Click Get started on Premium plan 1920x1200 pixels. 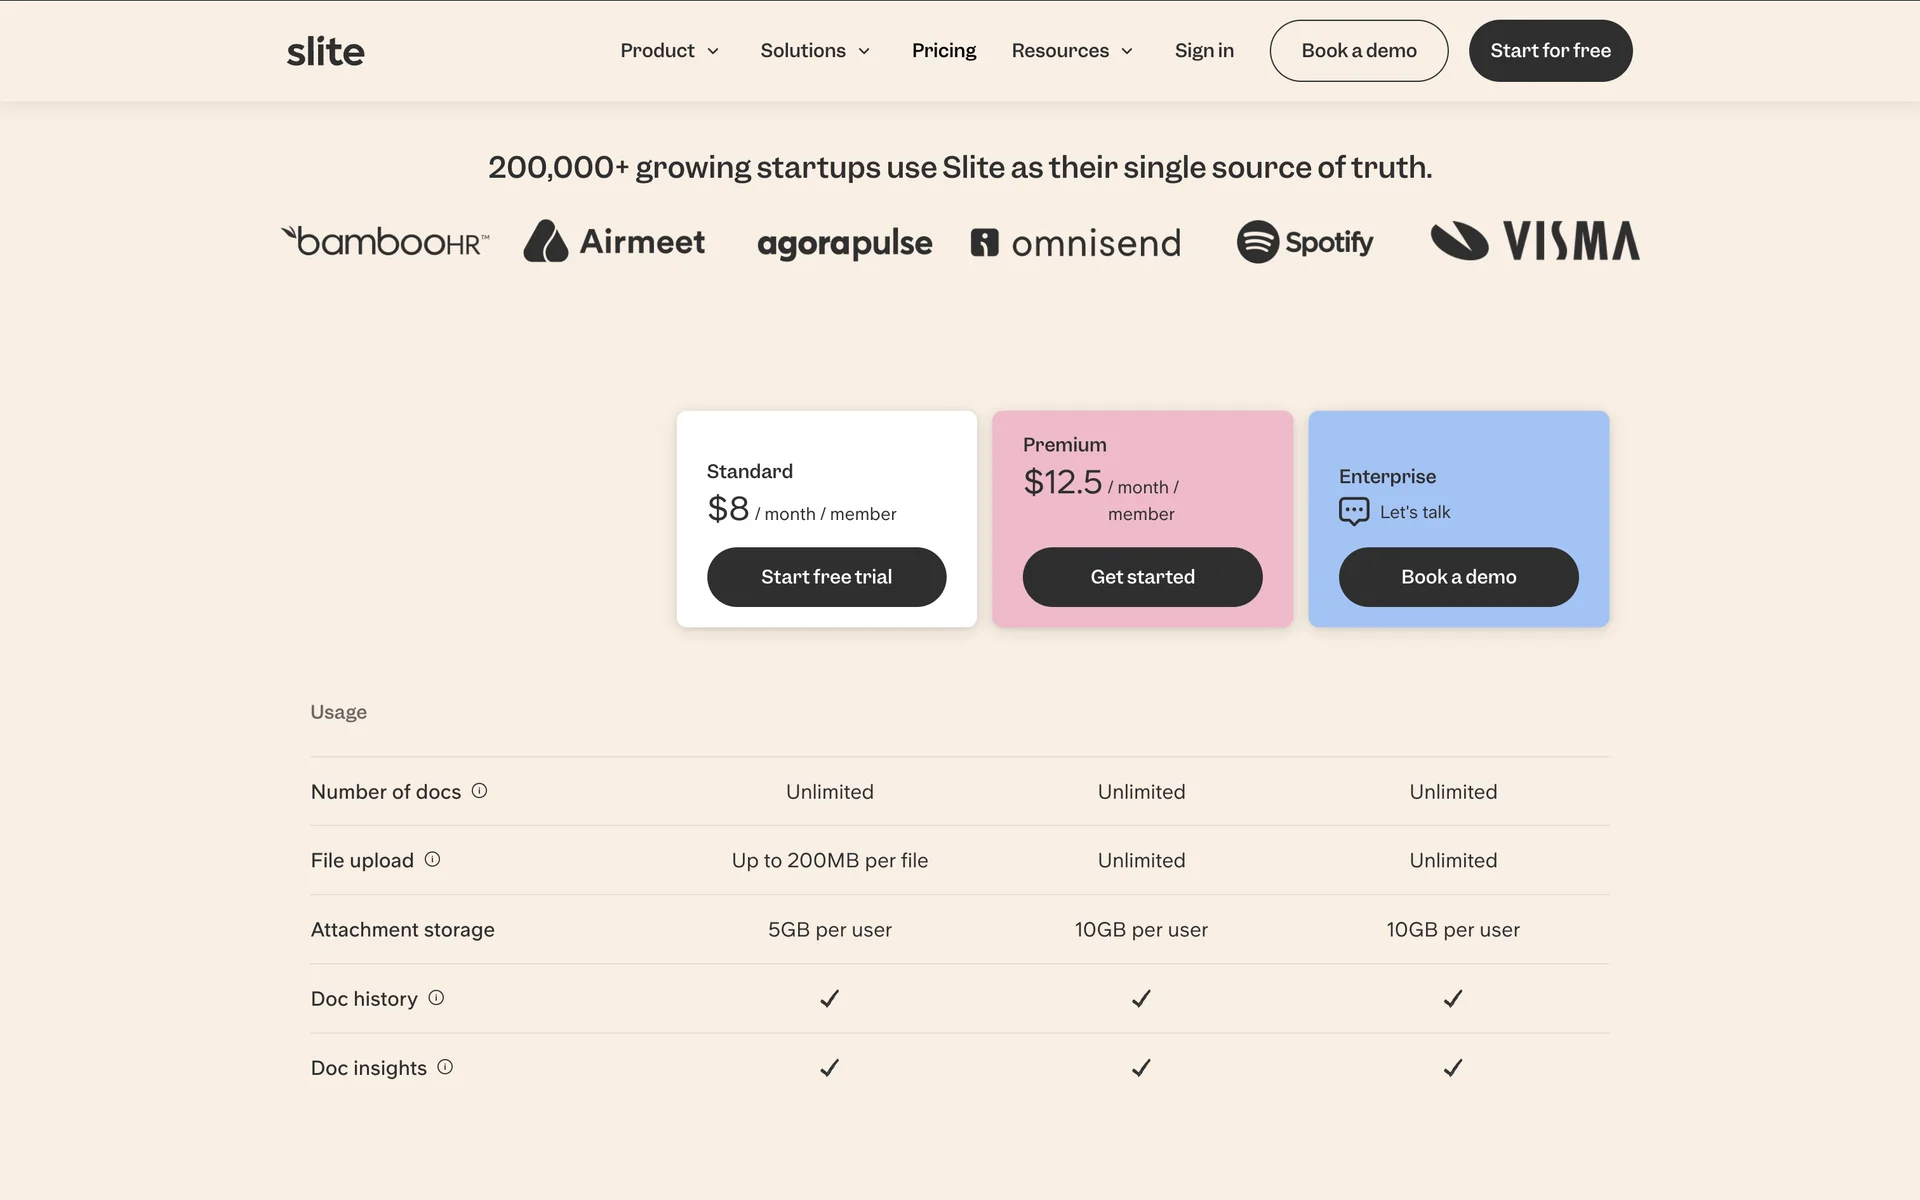[x=1142, y=577]
